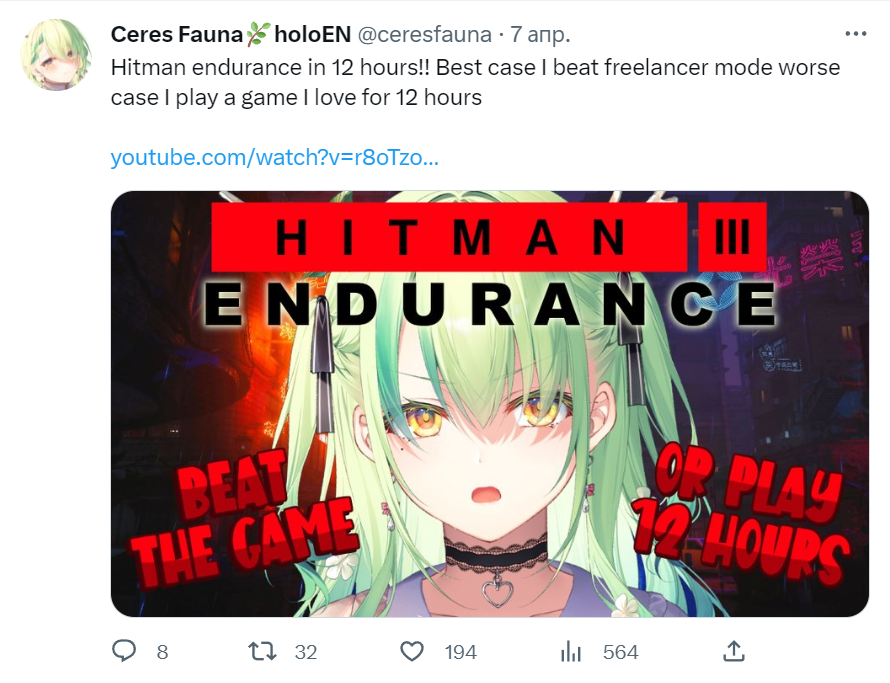
Task: Open the reply speech bubble icon
Action: tap(124, 651)
